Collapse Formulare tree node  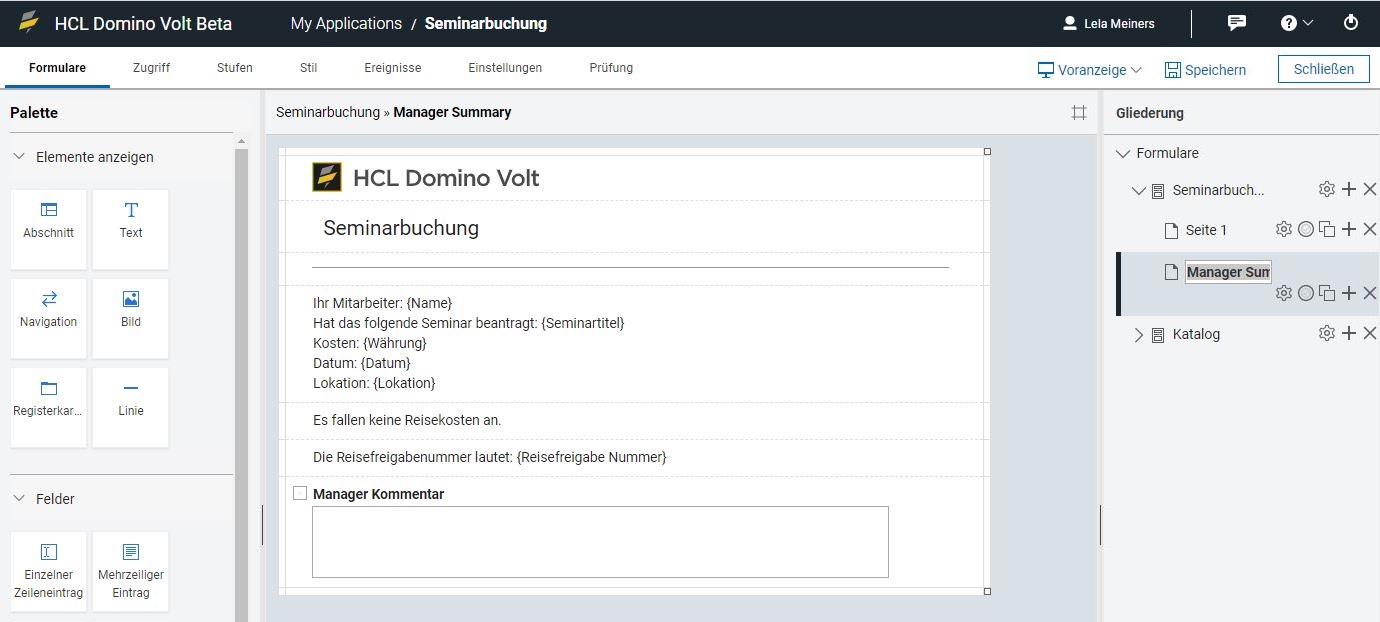click(x=1123, y=153)
